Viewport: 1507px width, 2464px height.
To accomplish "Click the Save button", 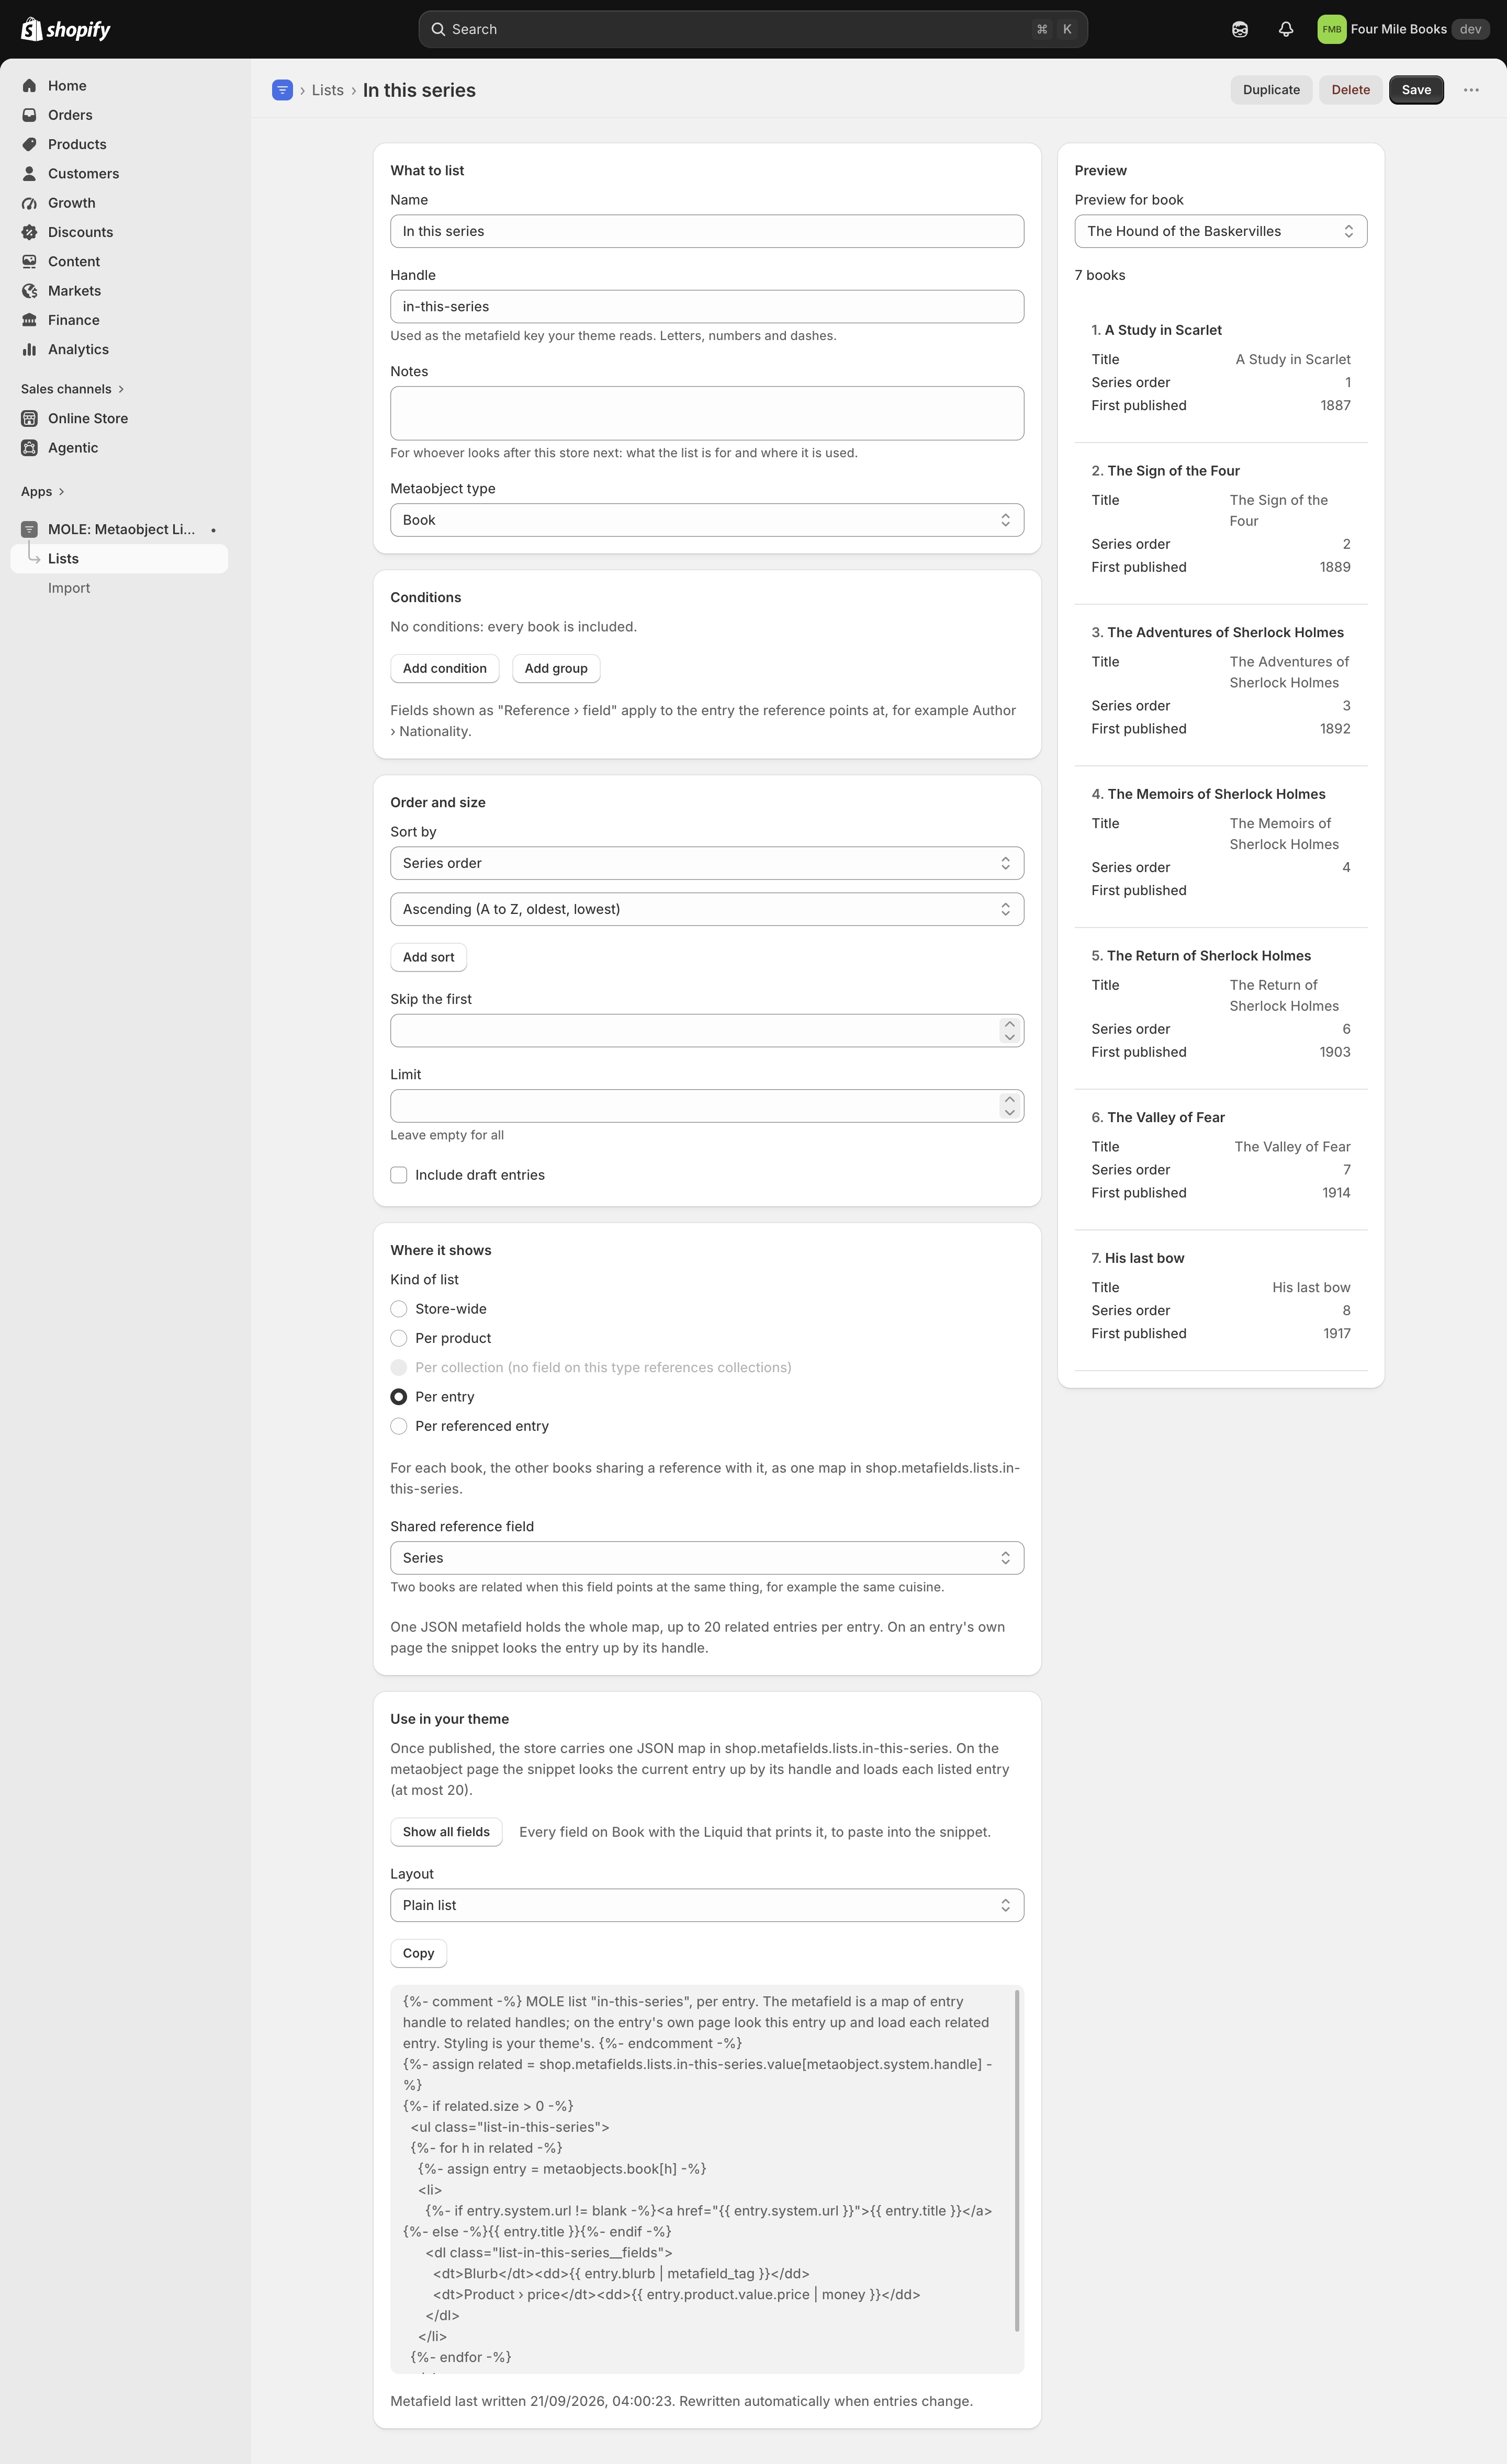I will [1416, 90].
